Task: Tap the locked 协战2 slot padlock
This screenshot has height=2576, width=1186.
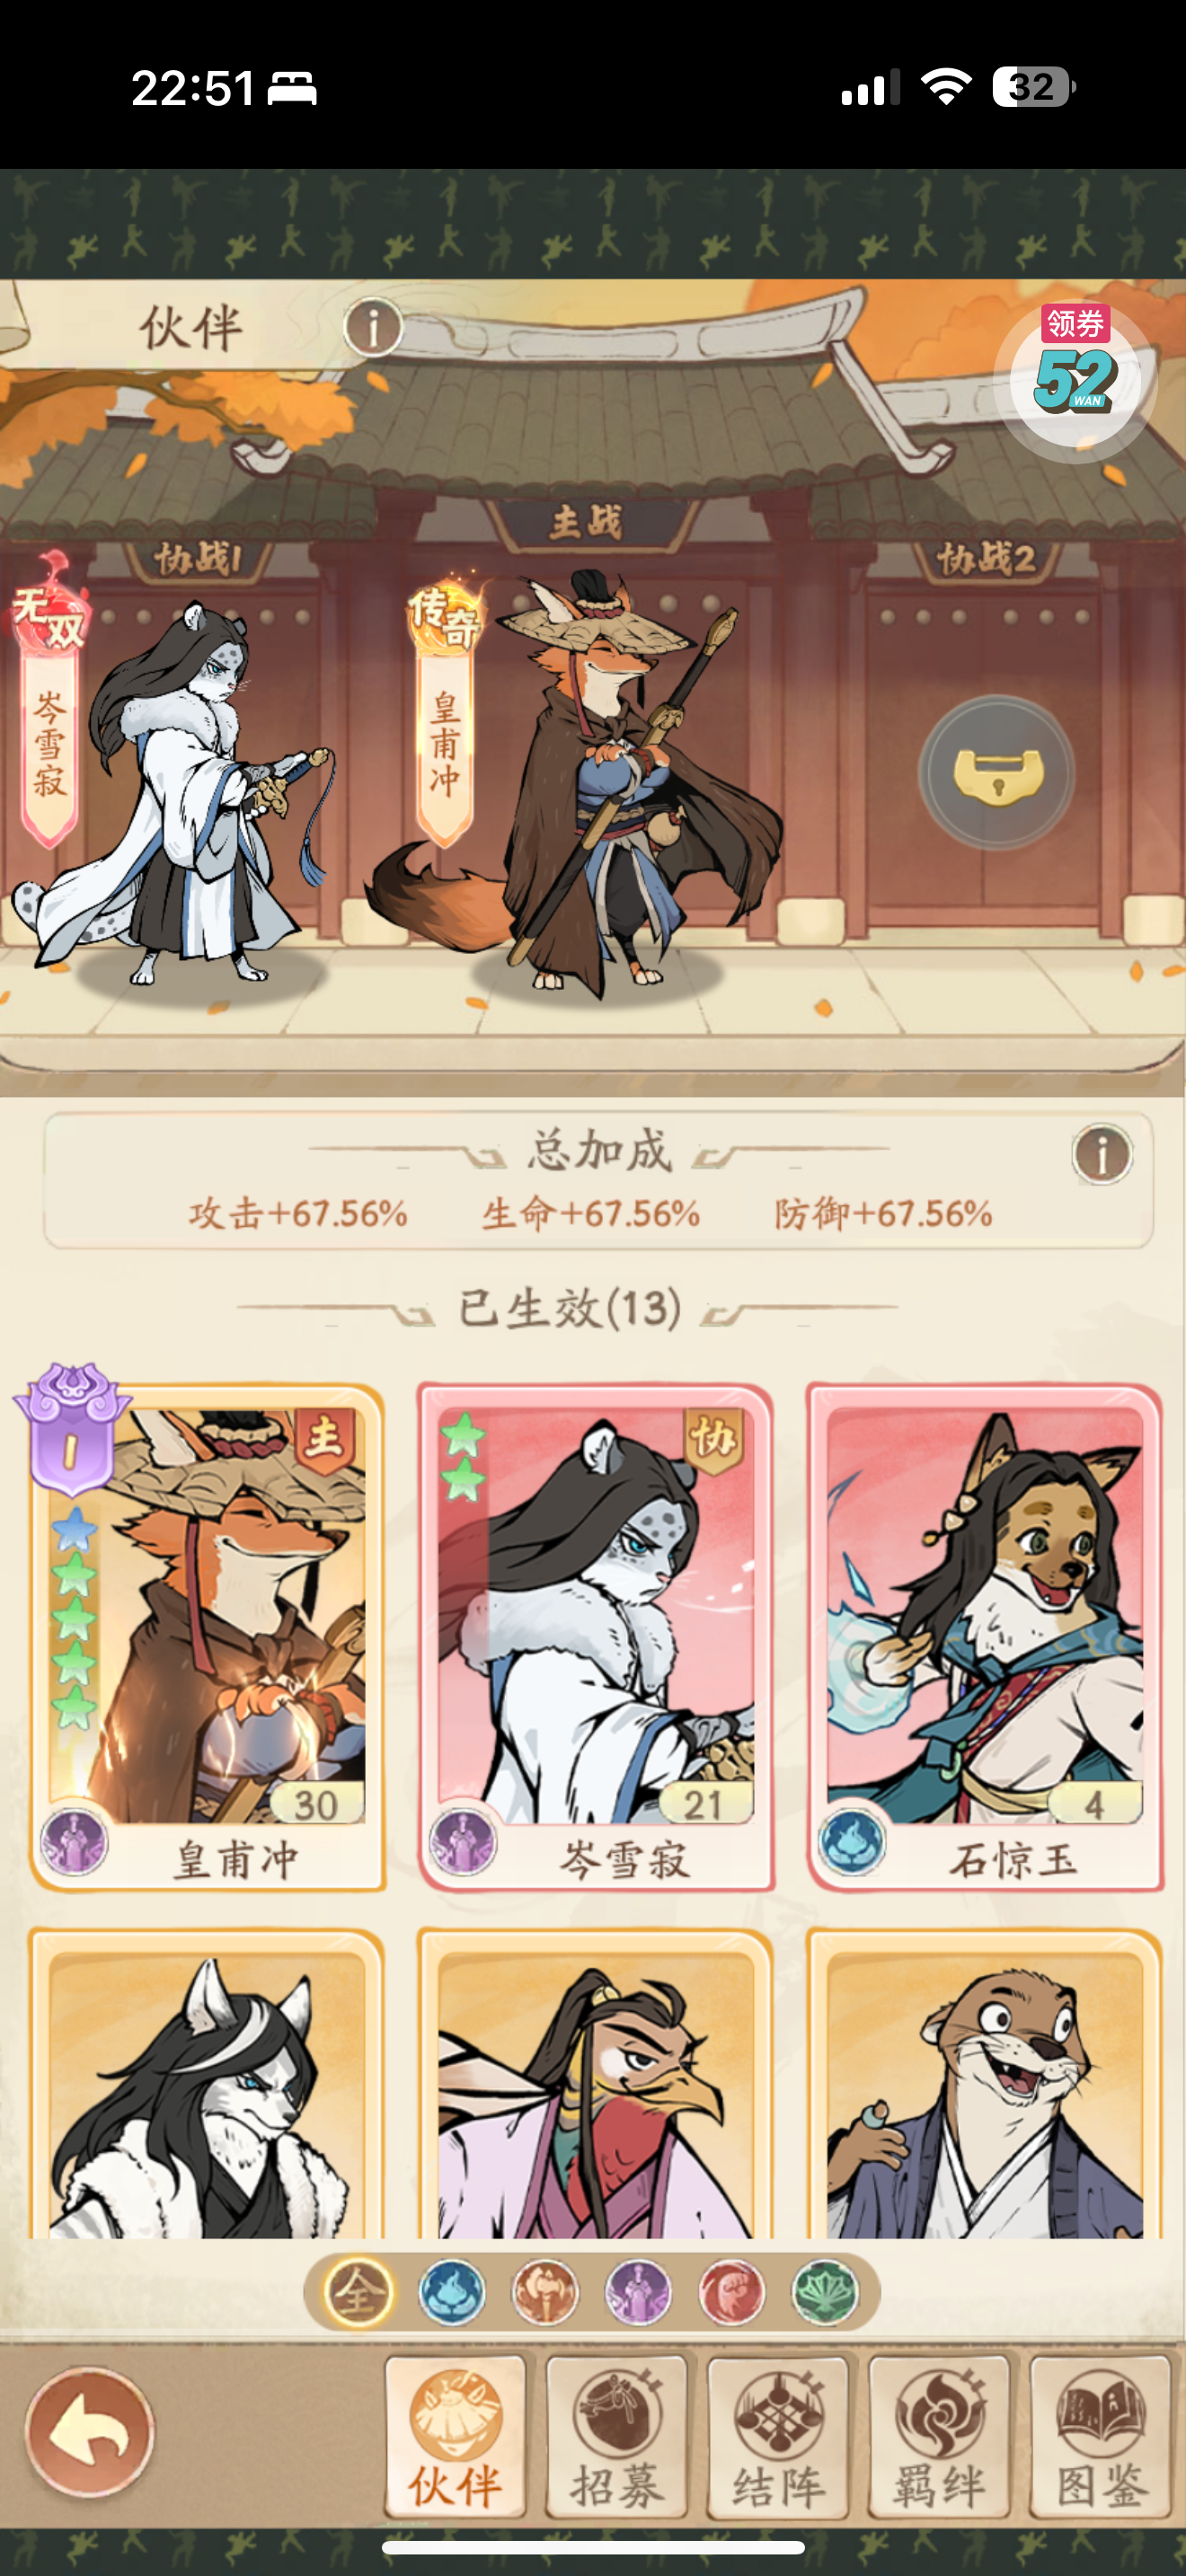Action: (x=997, y=773)
